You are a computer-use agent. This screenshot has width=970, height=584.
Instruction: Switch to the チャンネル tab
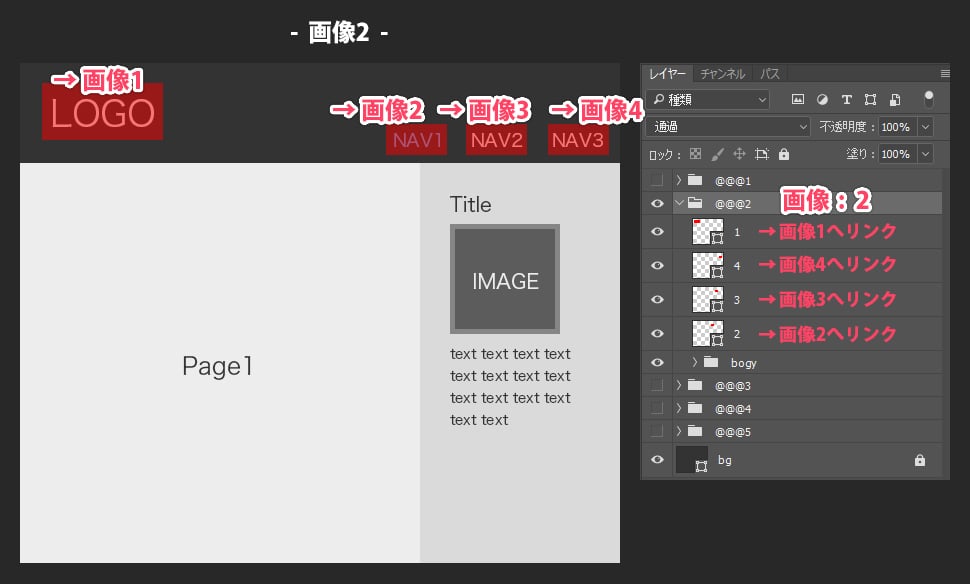722,74
